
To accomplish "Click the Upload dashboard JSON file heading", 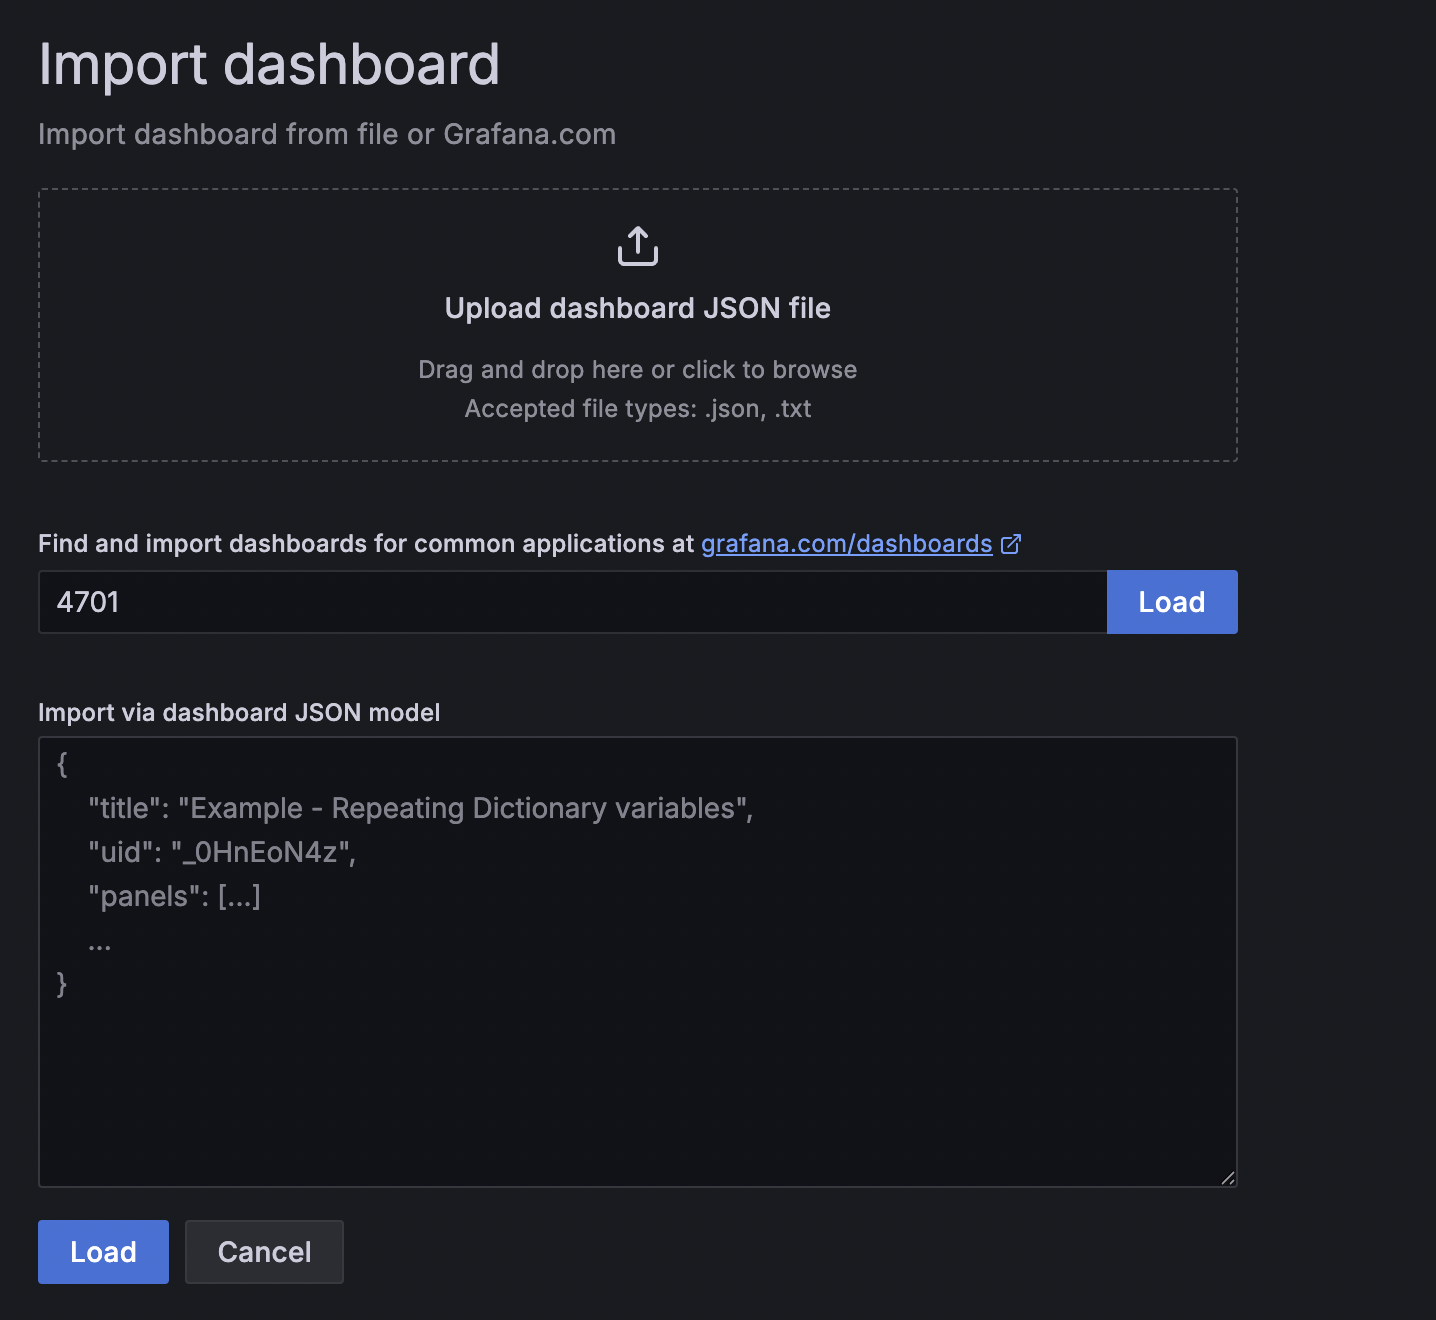I will (x=638, y=308).
